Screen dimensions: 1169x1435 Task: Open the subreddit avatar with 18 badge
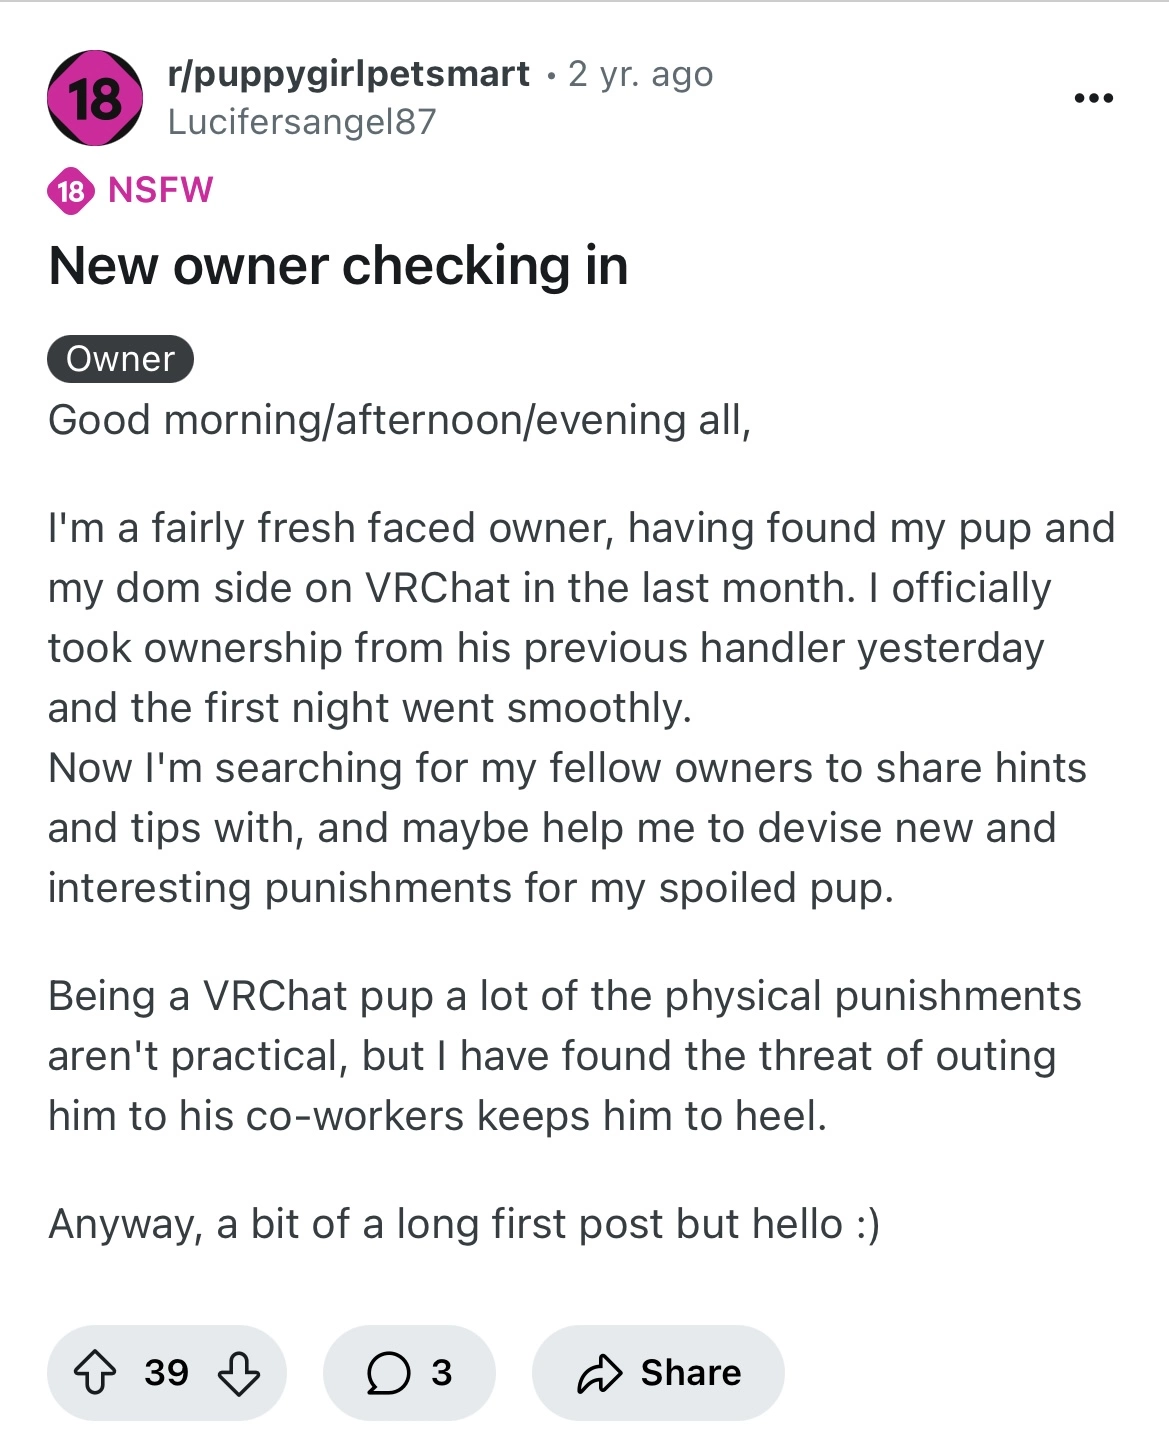coord(95,98)
